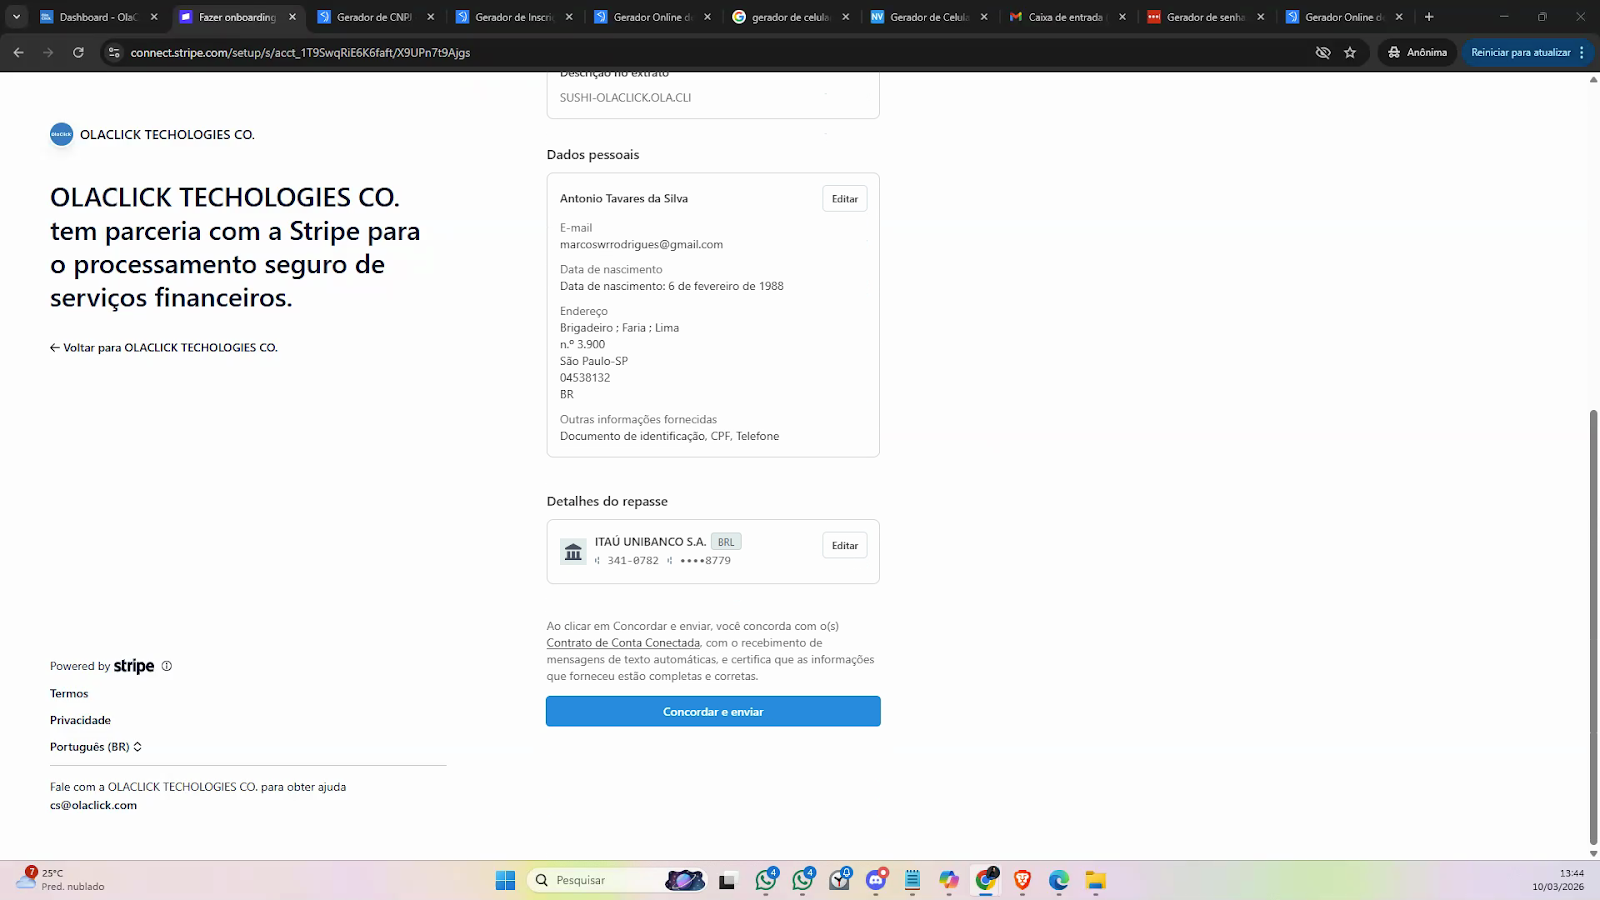1600x900 pixels.
Task: Open the Contrato de Conta Conectada link
Action: point(623,643)
